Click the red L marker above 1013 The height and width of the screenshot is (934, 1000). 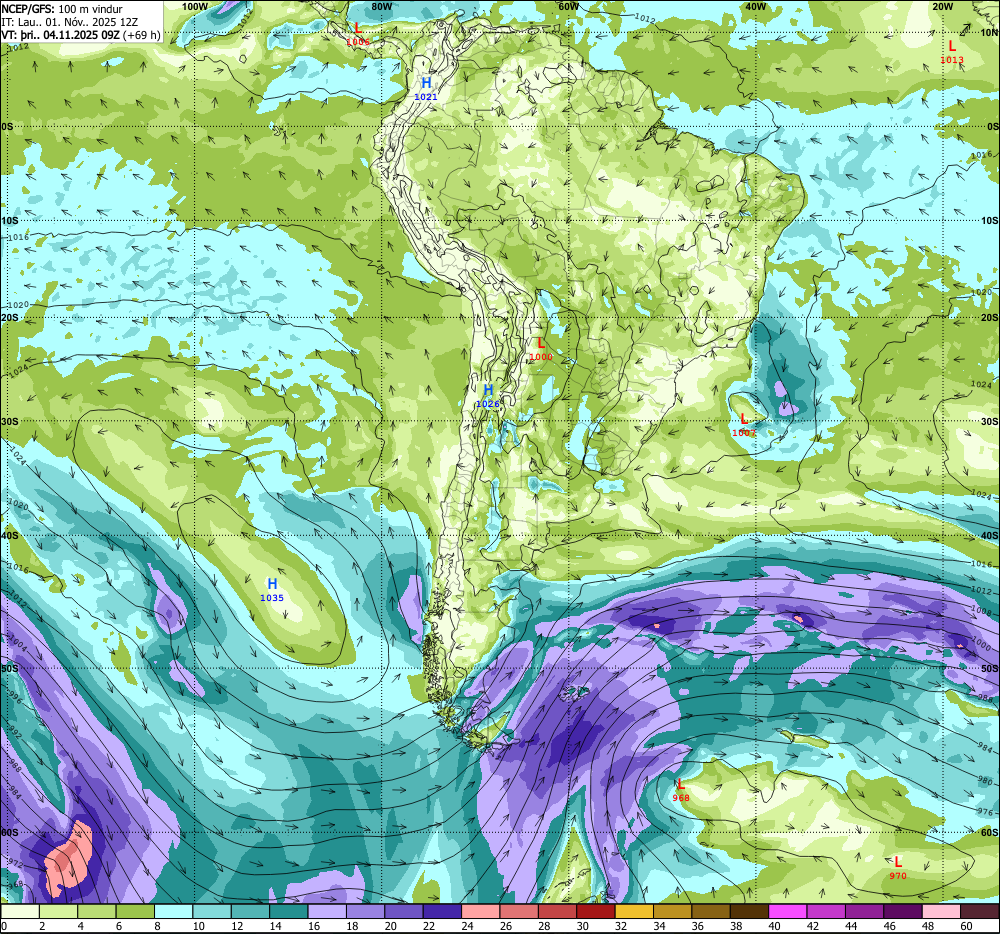point(952,46)
